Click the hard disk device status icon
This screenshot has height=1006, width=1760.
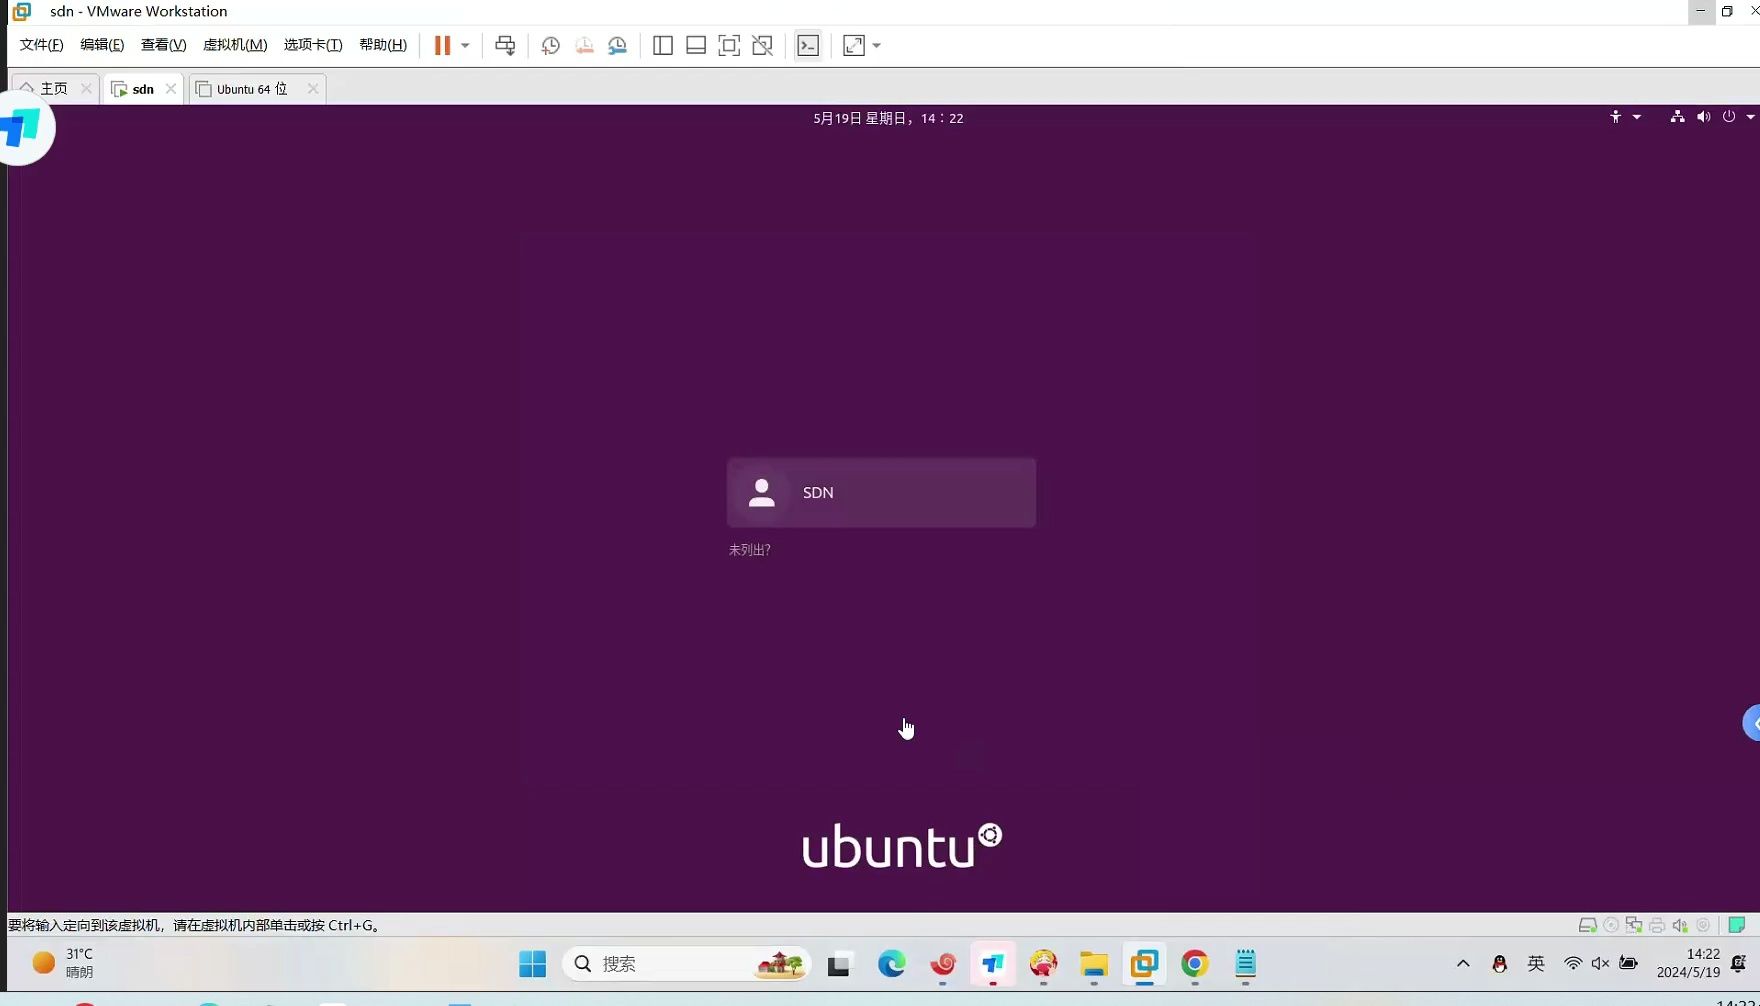tap(1587, 925)
